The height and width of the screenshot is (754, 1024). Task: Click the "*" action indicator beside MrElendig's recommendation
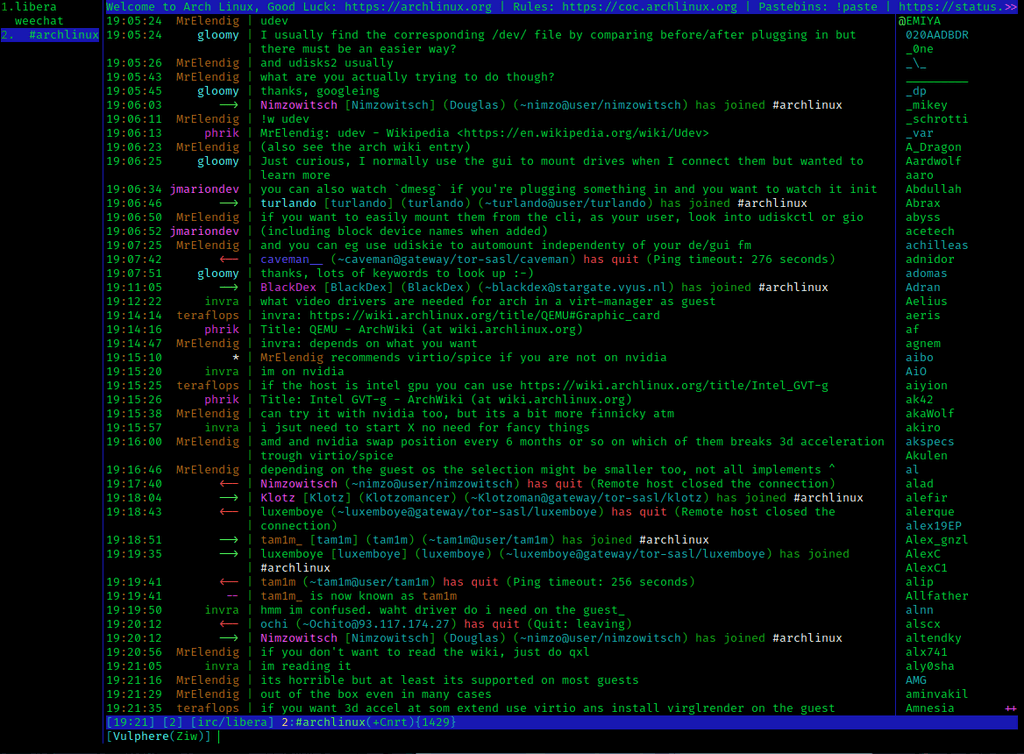point(237,357)
